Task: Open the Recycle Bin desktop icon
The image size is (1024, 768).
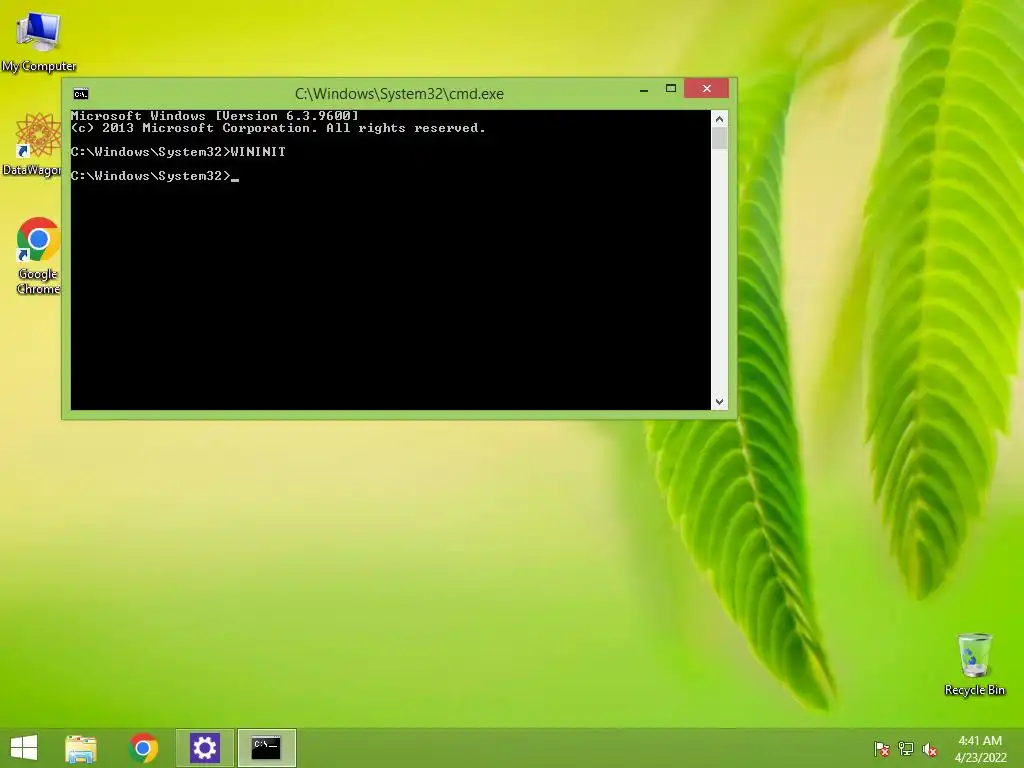Action: (974, 664)
